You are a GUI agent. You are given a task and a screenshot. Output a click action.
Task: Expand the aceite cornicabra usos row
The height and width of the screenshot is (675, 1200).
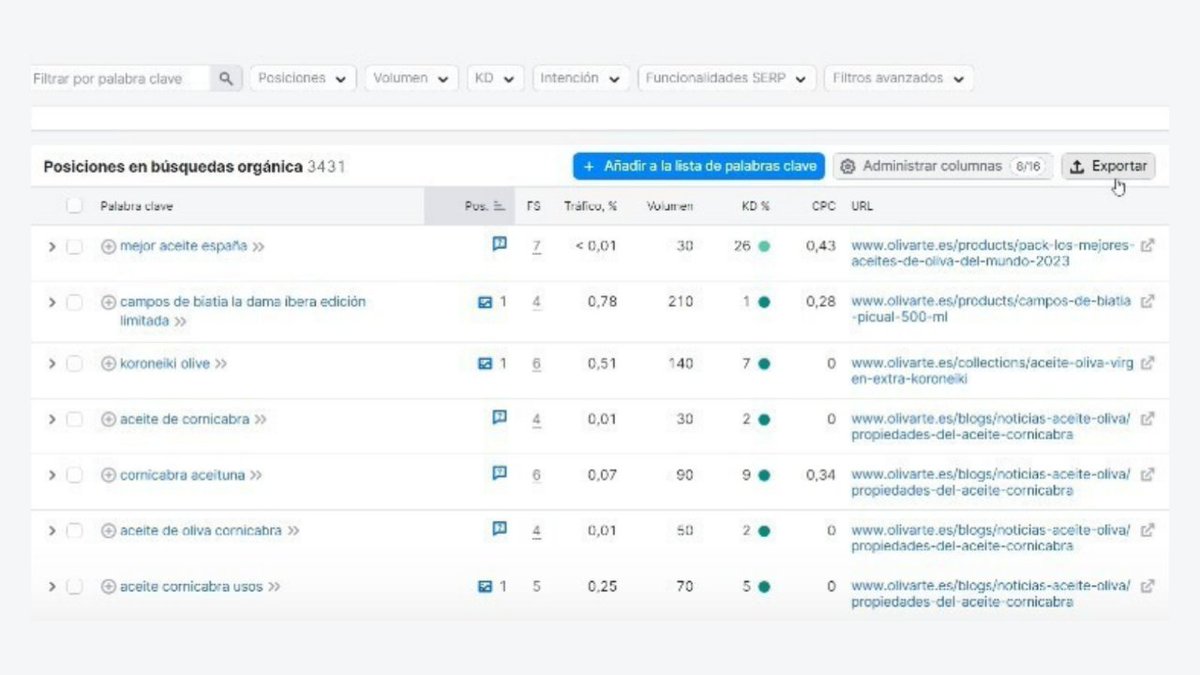coord(52,587)
